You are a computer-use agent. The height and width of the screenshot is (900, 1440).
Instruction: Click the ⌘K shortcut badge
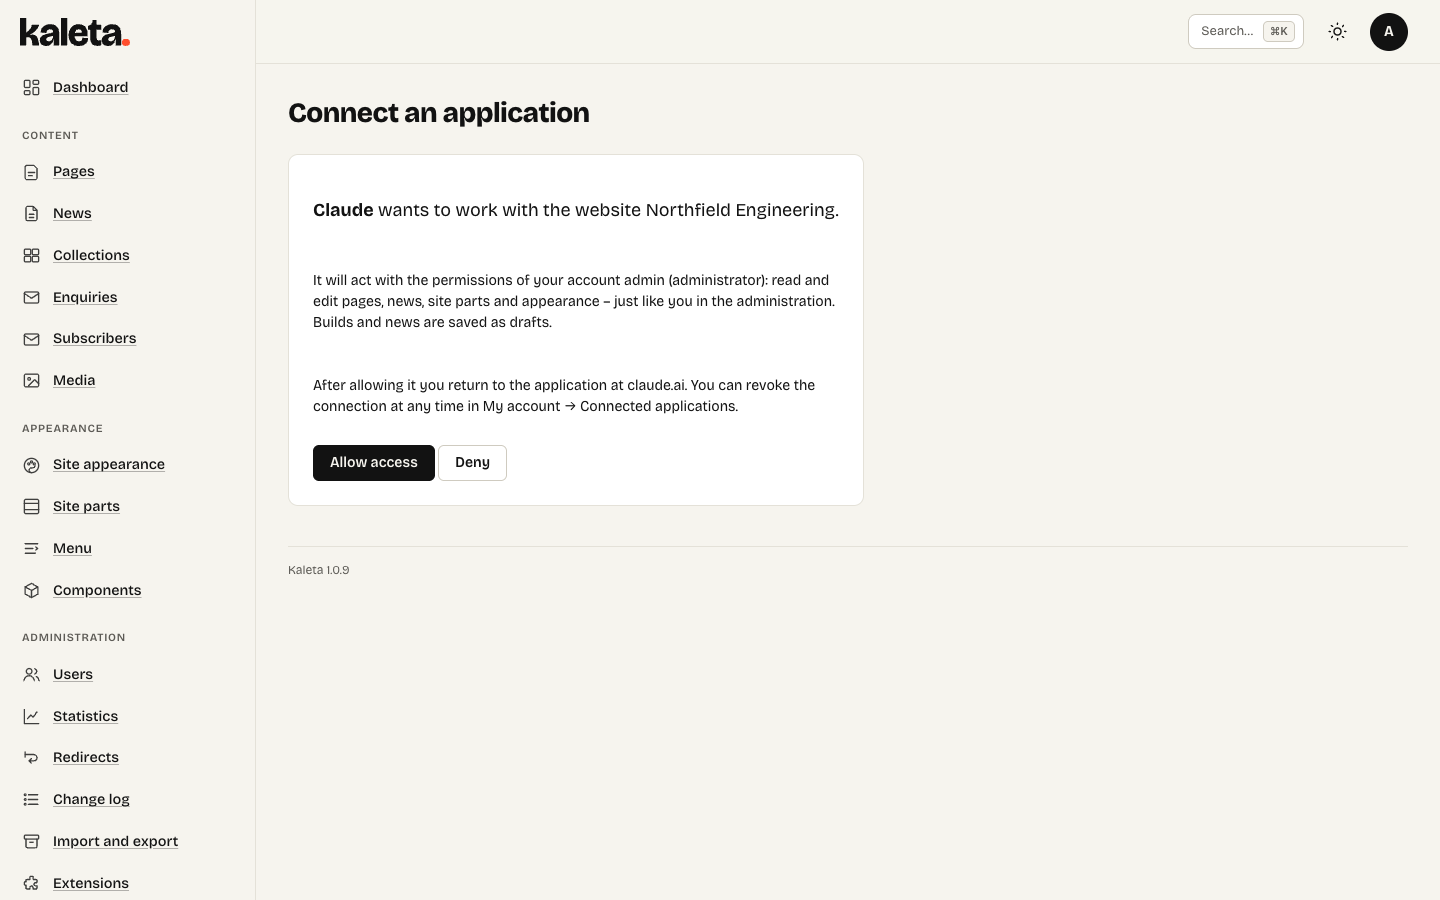click(x=1279, y=32)
